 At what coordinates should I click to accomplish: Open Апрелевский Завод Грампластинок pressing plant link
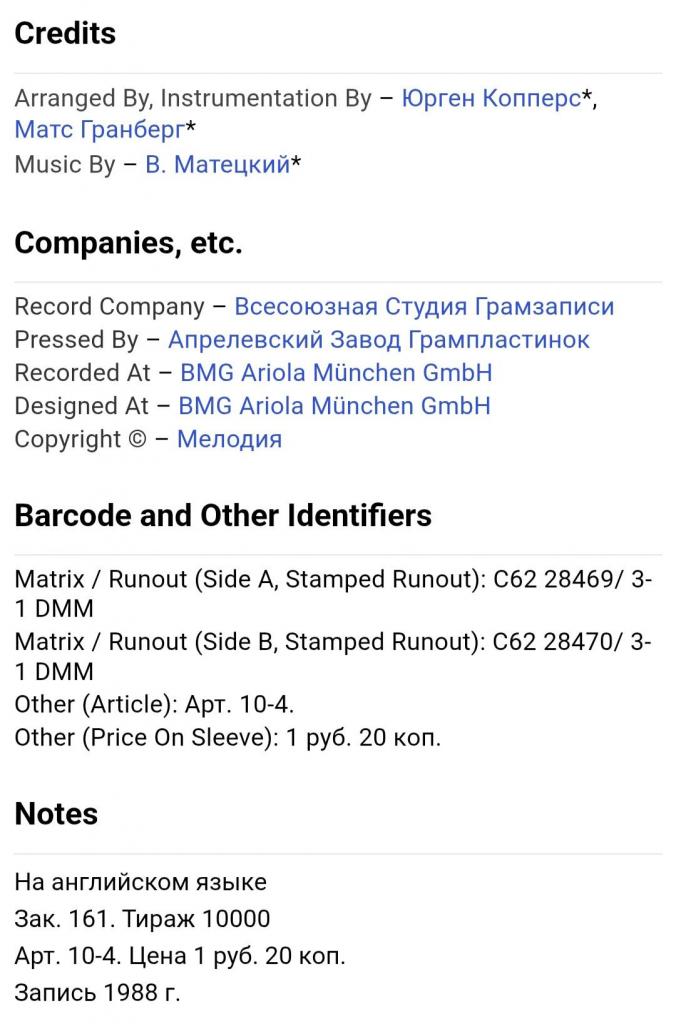click(x=379, y=340)
